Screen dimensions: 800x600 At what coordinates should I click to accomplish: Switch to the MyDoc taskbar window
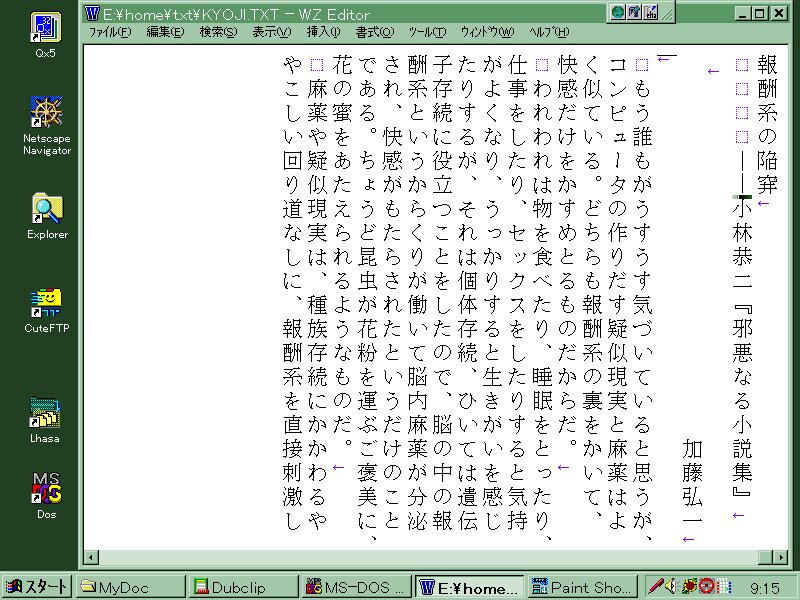pos(131,586)
